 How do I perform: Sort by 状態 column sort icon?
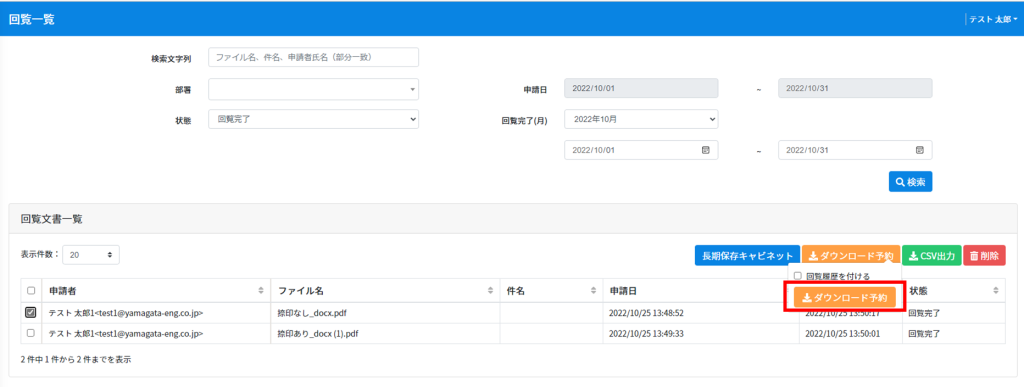coord(997,290)
